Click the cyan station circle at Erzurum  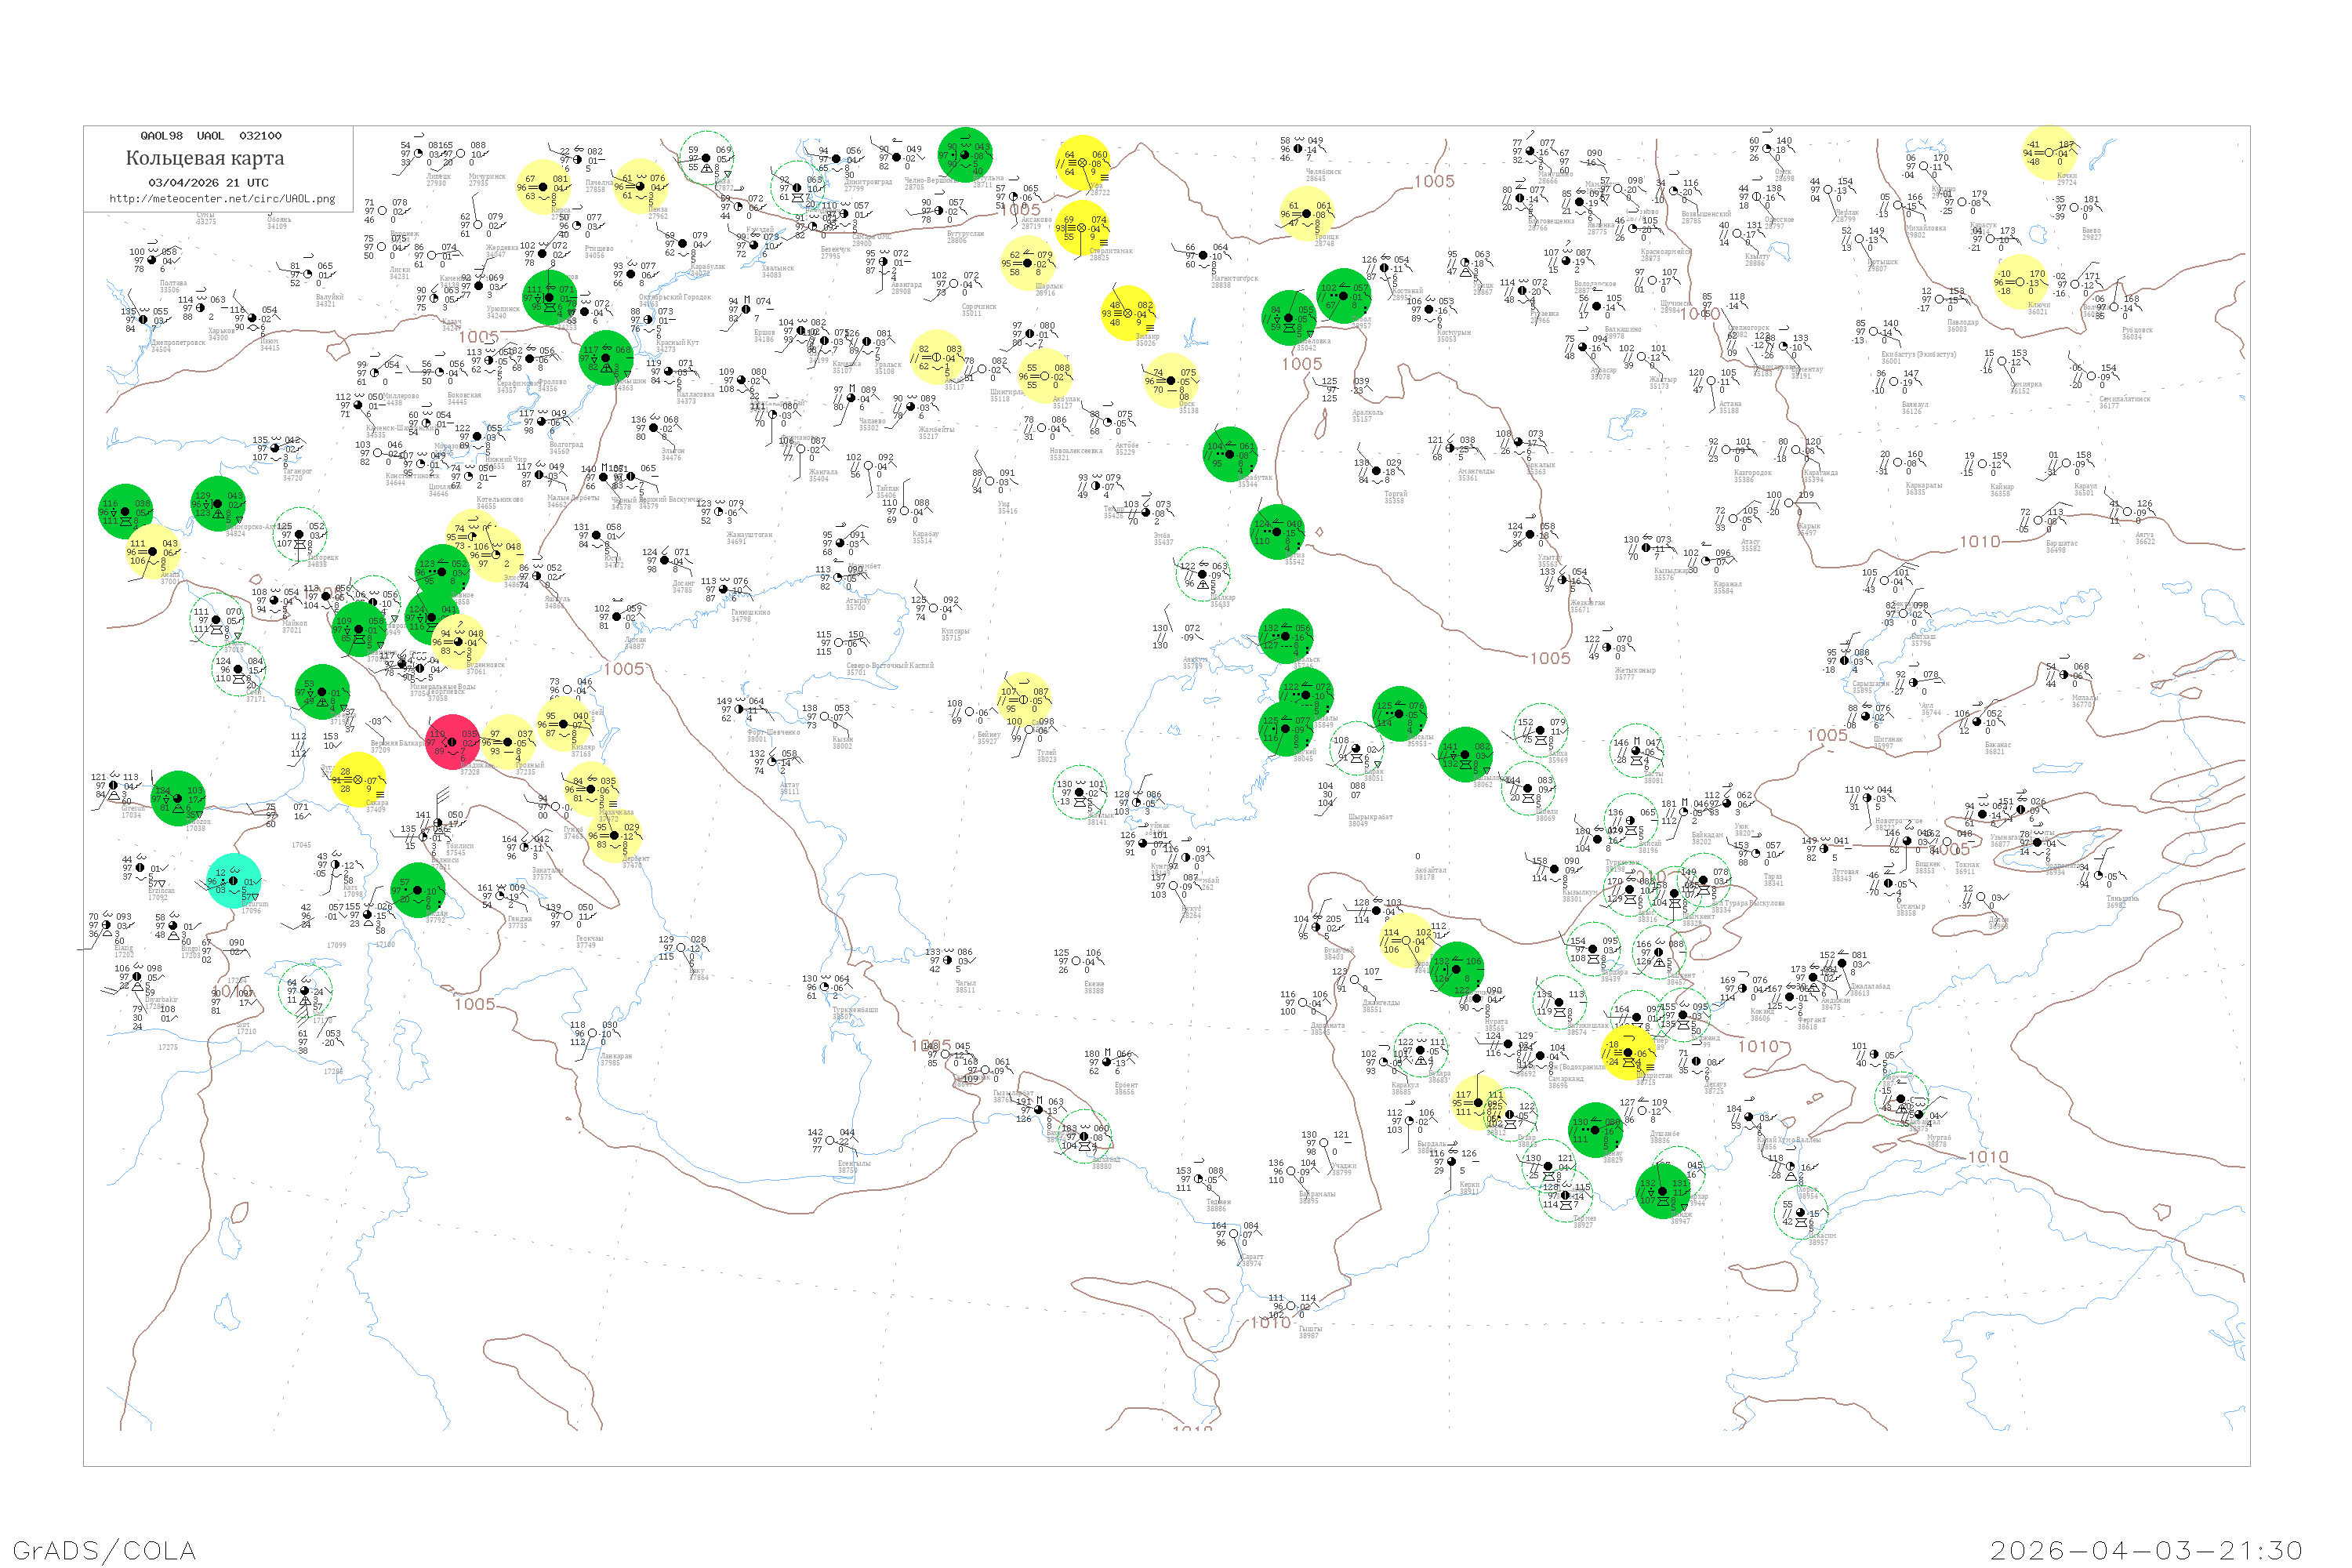pyautogui.click(x=233, y=881)
